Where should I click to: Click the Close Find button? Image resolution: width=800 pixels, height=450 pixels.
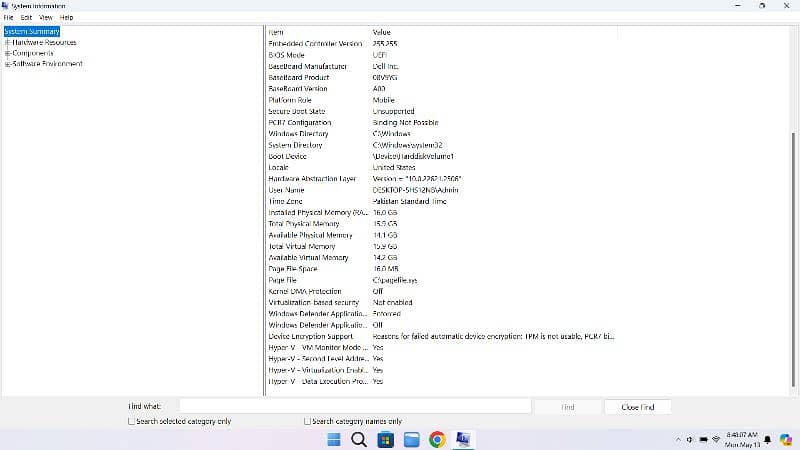click(637, 407)
